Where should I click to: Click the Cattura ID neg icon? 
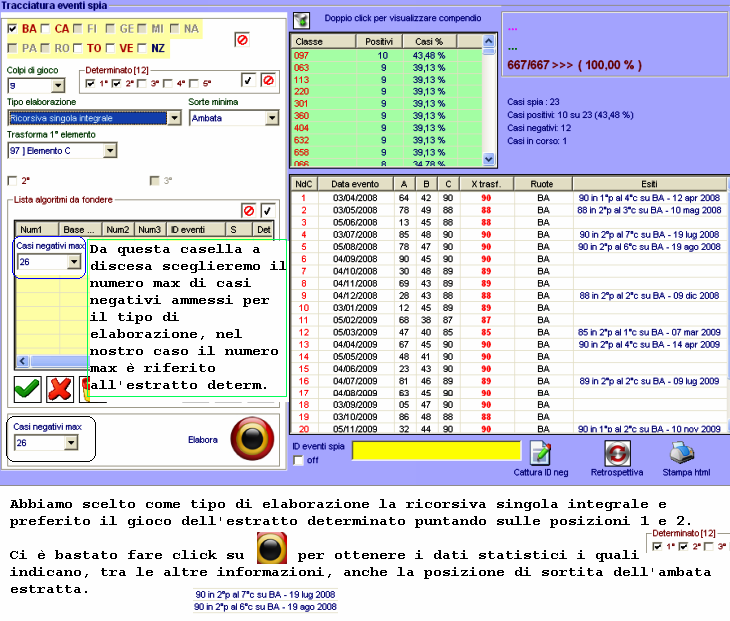541,453
